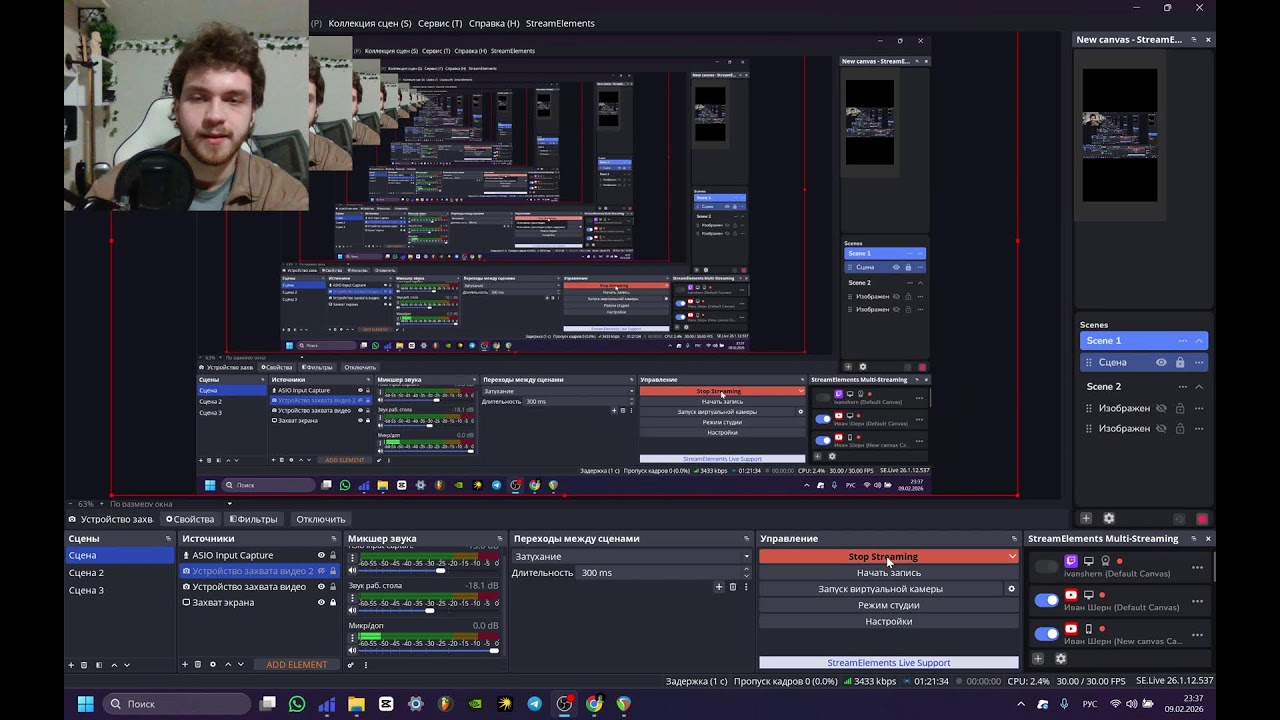Open Фильтры for the selected source

(254, 519)
